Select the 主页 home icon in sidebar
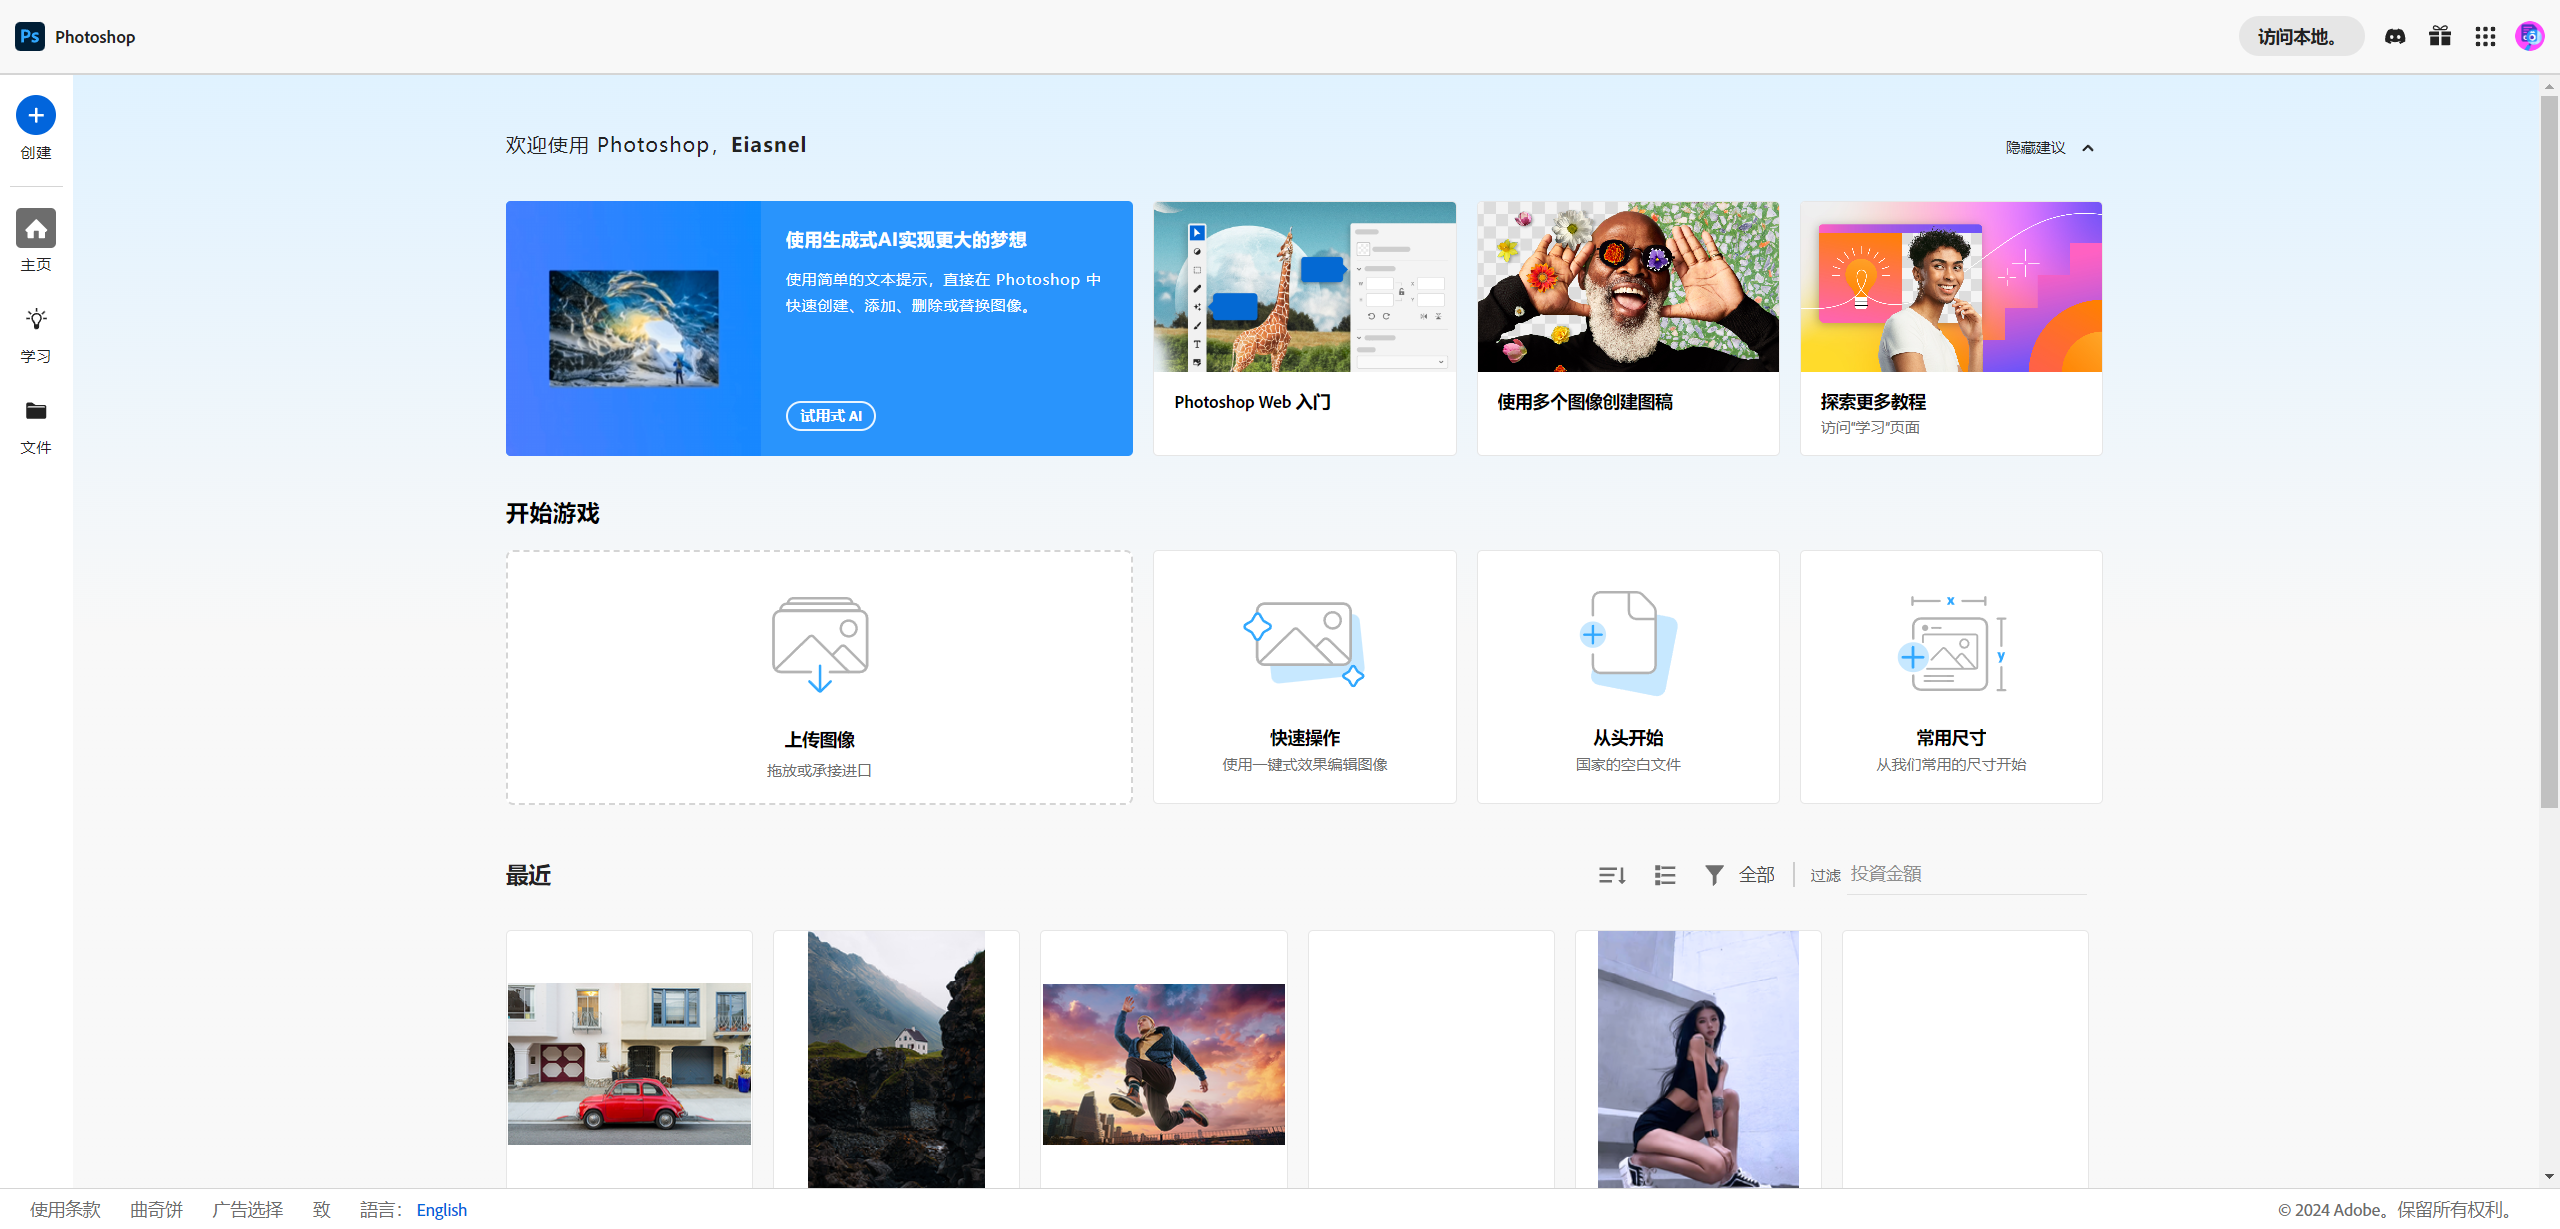Image resolution: width=2560 pixels, height=1229 pixels. pos(35,228)
